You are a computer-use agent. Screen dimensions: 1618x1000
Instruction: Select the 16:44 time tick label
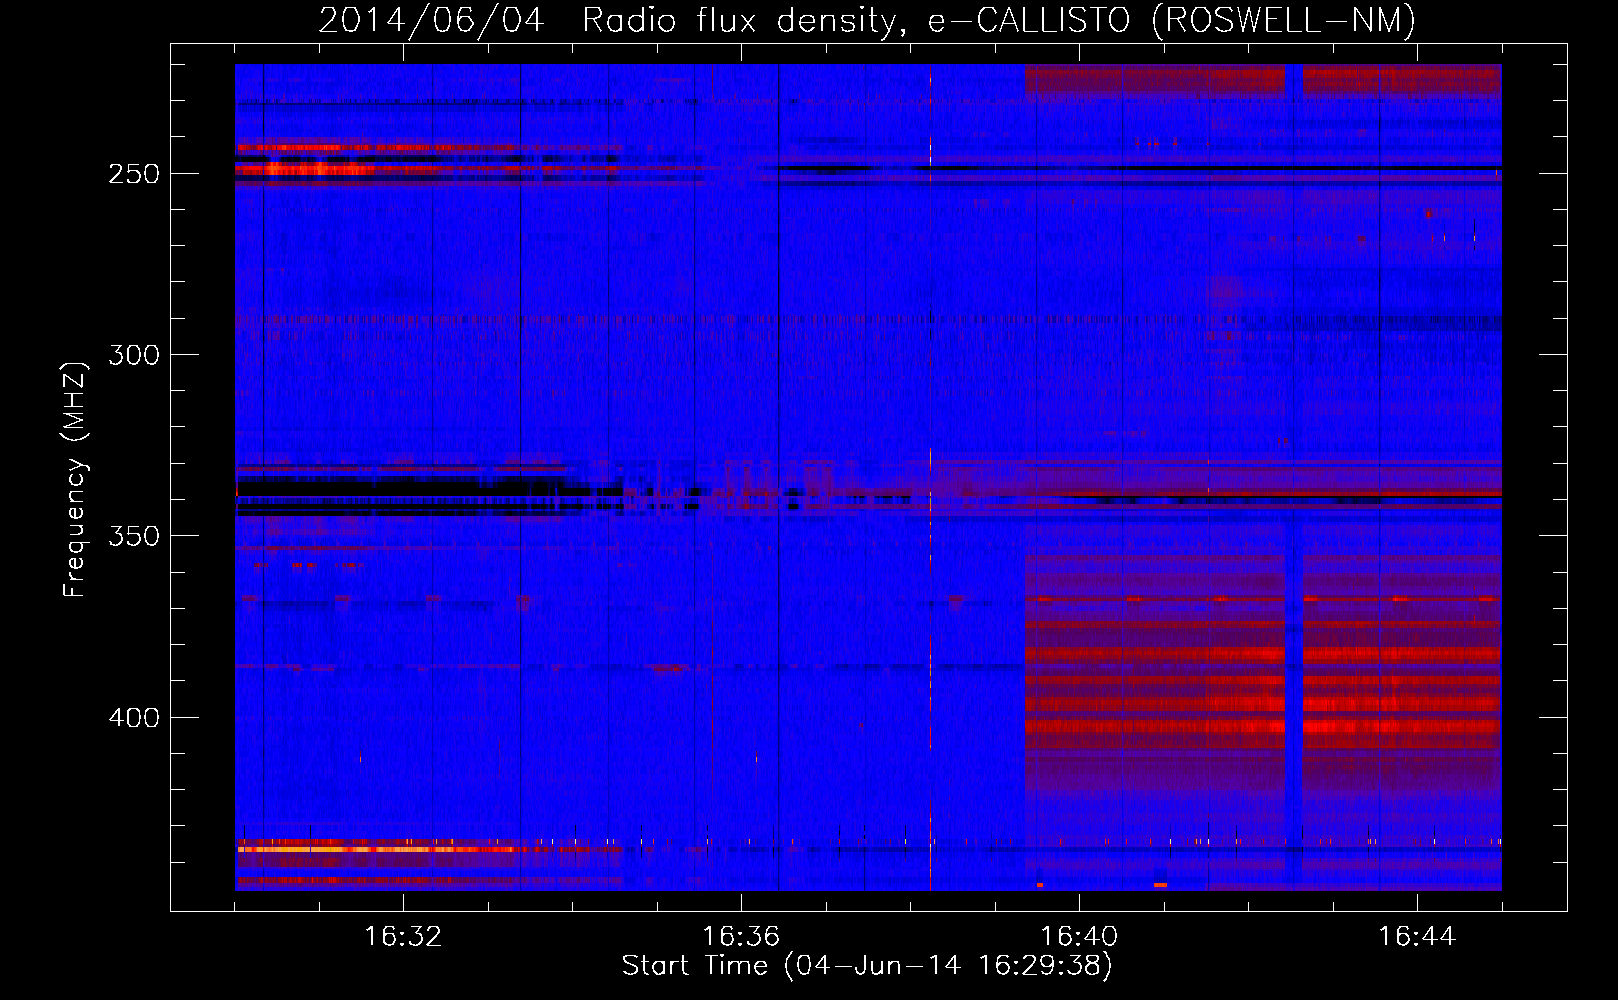click(x=1417, y=937)
